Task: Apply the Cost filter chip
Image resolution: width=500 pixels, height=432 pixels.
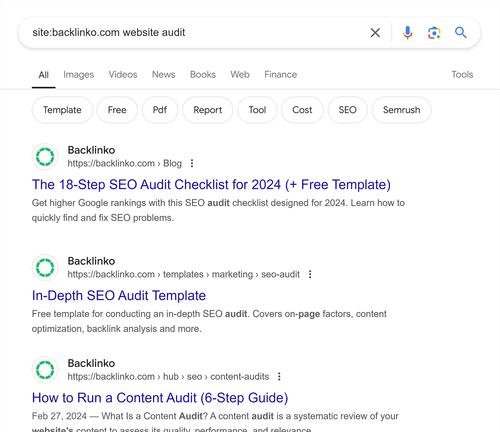Action: (x=302, y=110)
